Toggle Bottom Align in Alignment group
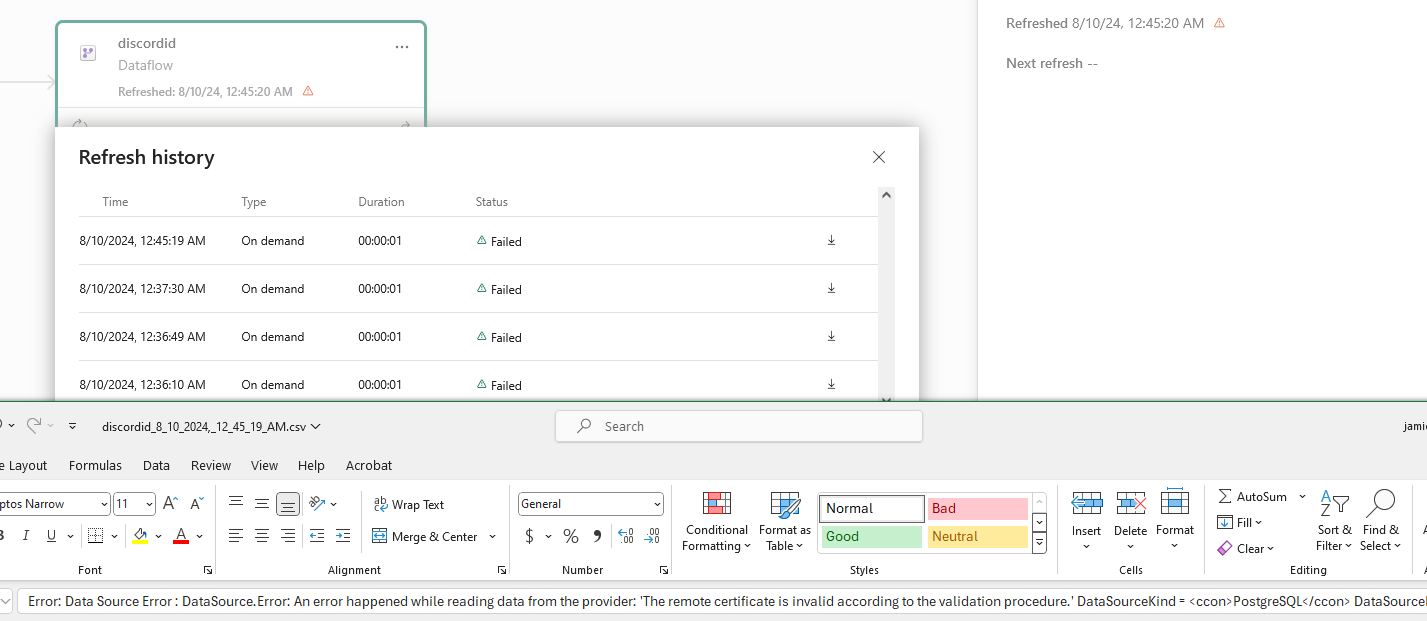Viewport: 1427px width, 621px height. pos(288,504)
